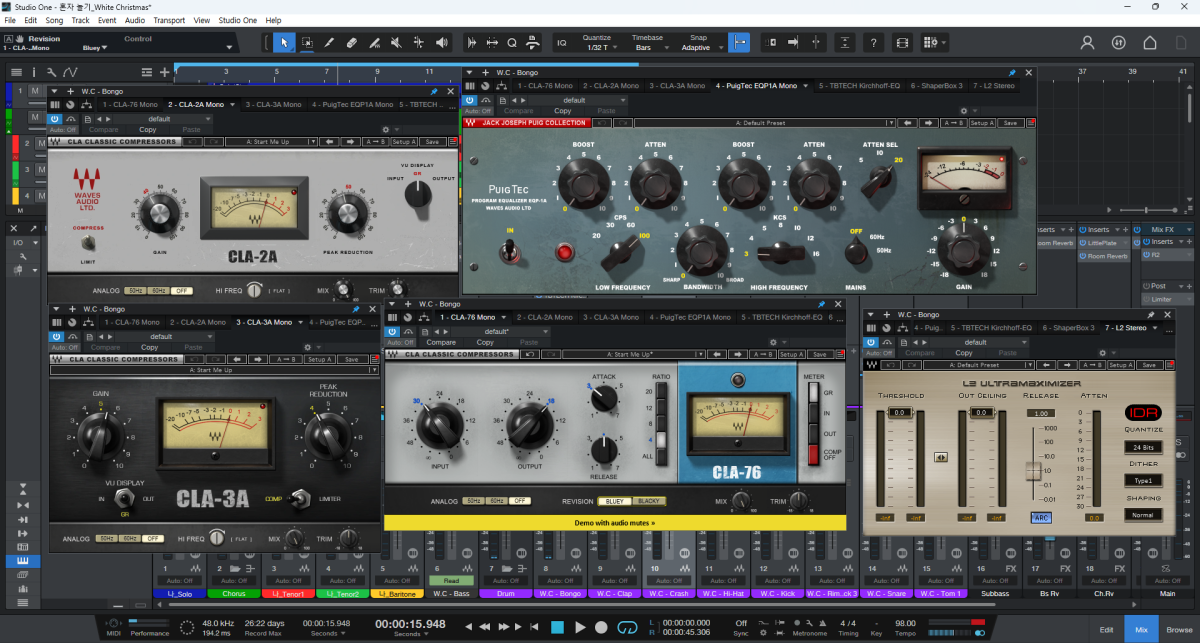Click the stop button in transport
Image resolution: width=1200 pixels, height=643 pixels.
pos(557,627)
